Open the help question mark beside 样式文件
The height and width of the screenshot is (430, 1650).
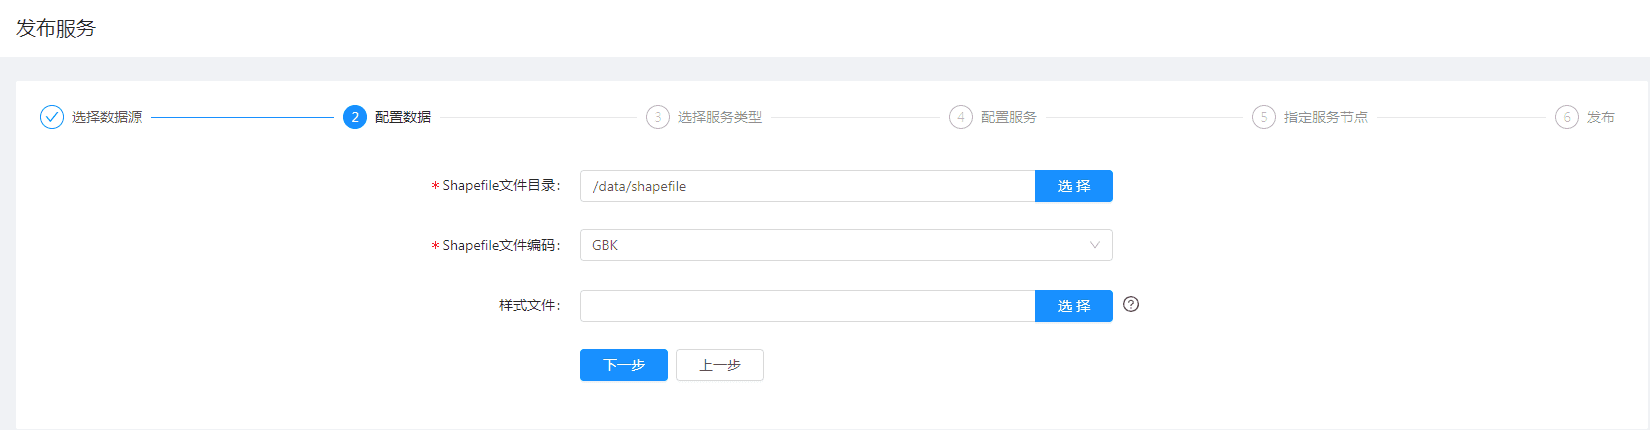click(1131, 305)
